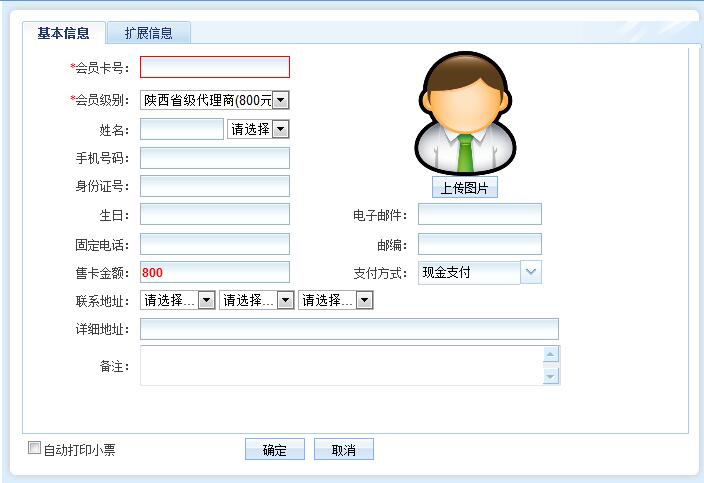Open the 会员级别 dropdown
Viewport: 704px width, 483px height.
point(280,100)
